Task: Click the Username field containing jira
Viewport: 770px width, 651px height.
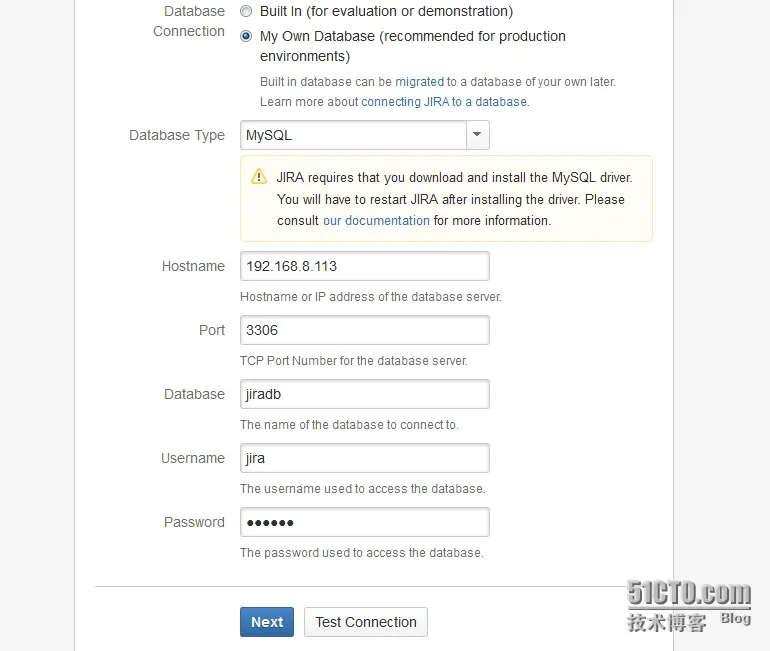Action: point(364,458)
